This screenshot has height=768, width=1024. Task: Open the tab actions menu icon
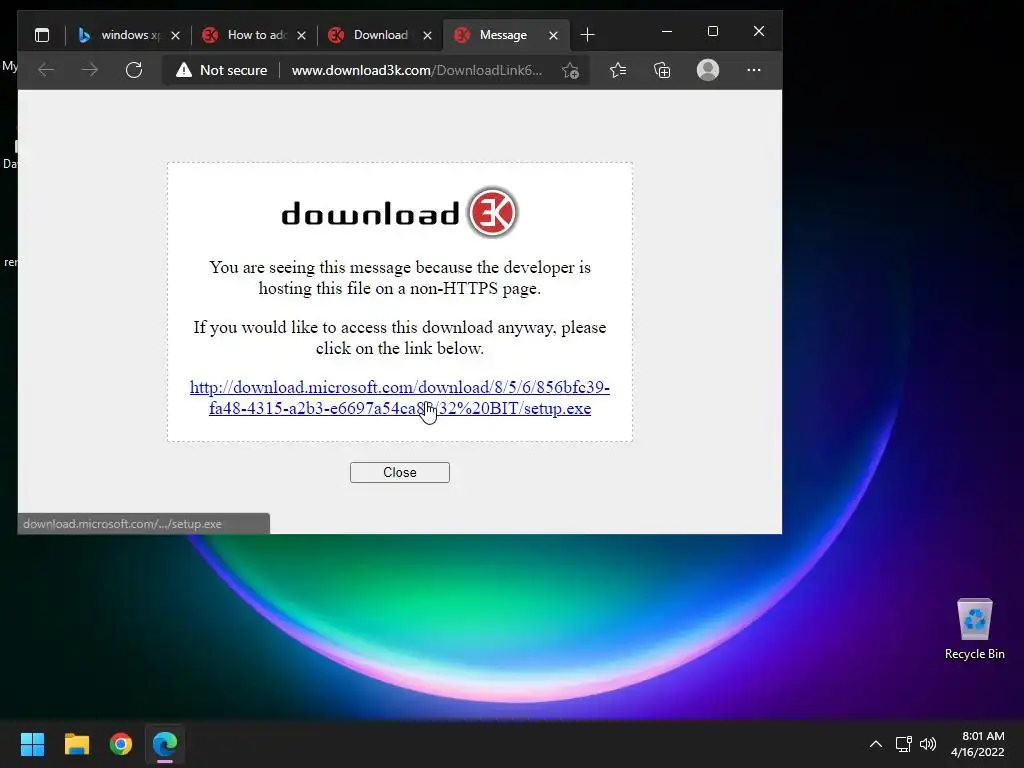(42, 35)
